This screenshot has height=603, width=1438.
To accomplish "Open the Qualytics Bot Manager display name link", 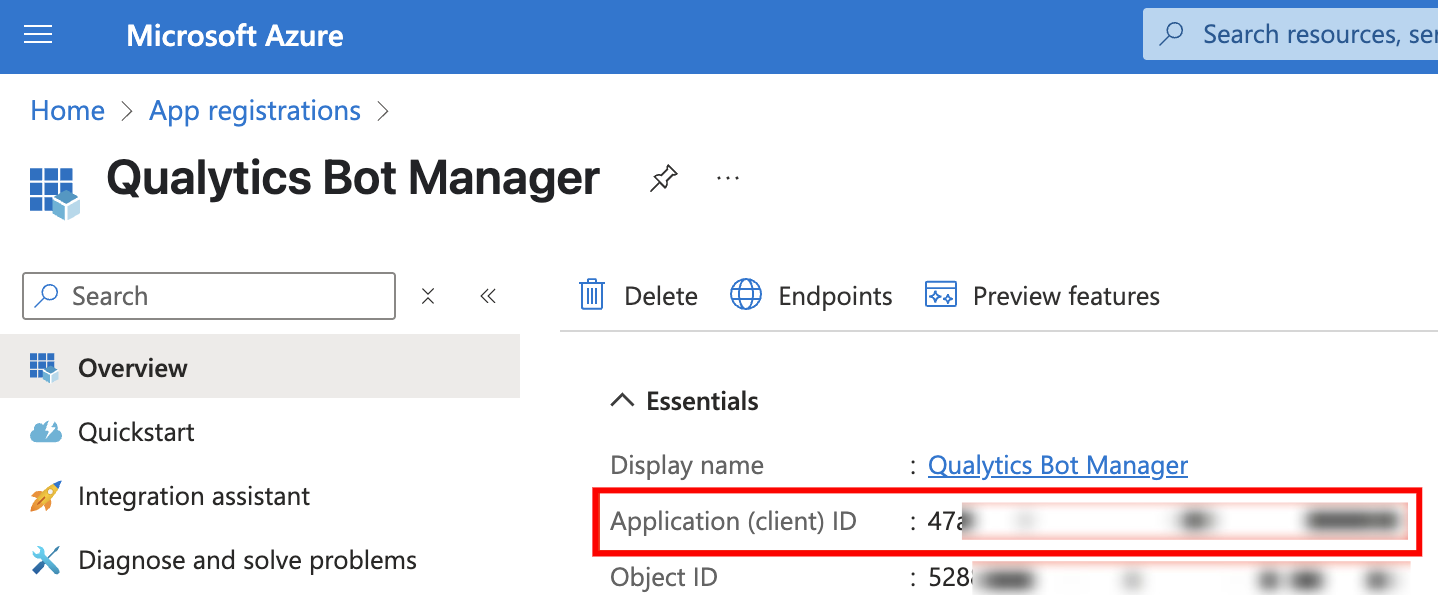I will [x=1057, y=464].
